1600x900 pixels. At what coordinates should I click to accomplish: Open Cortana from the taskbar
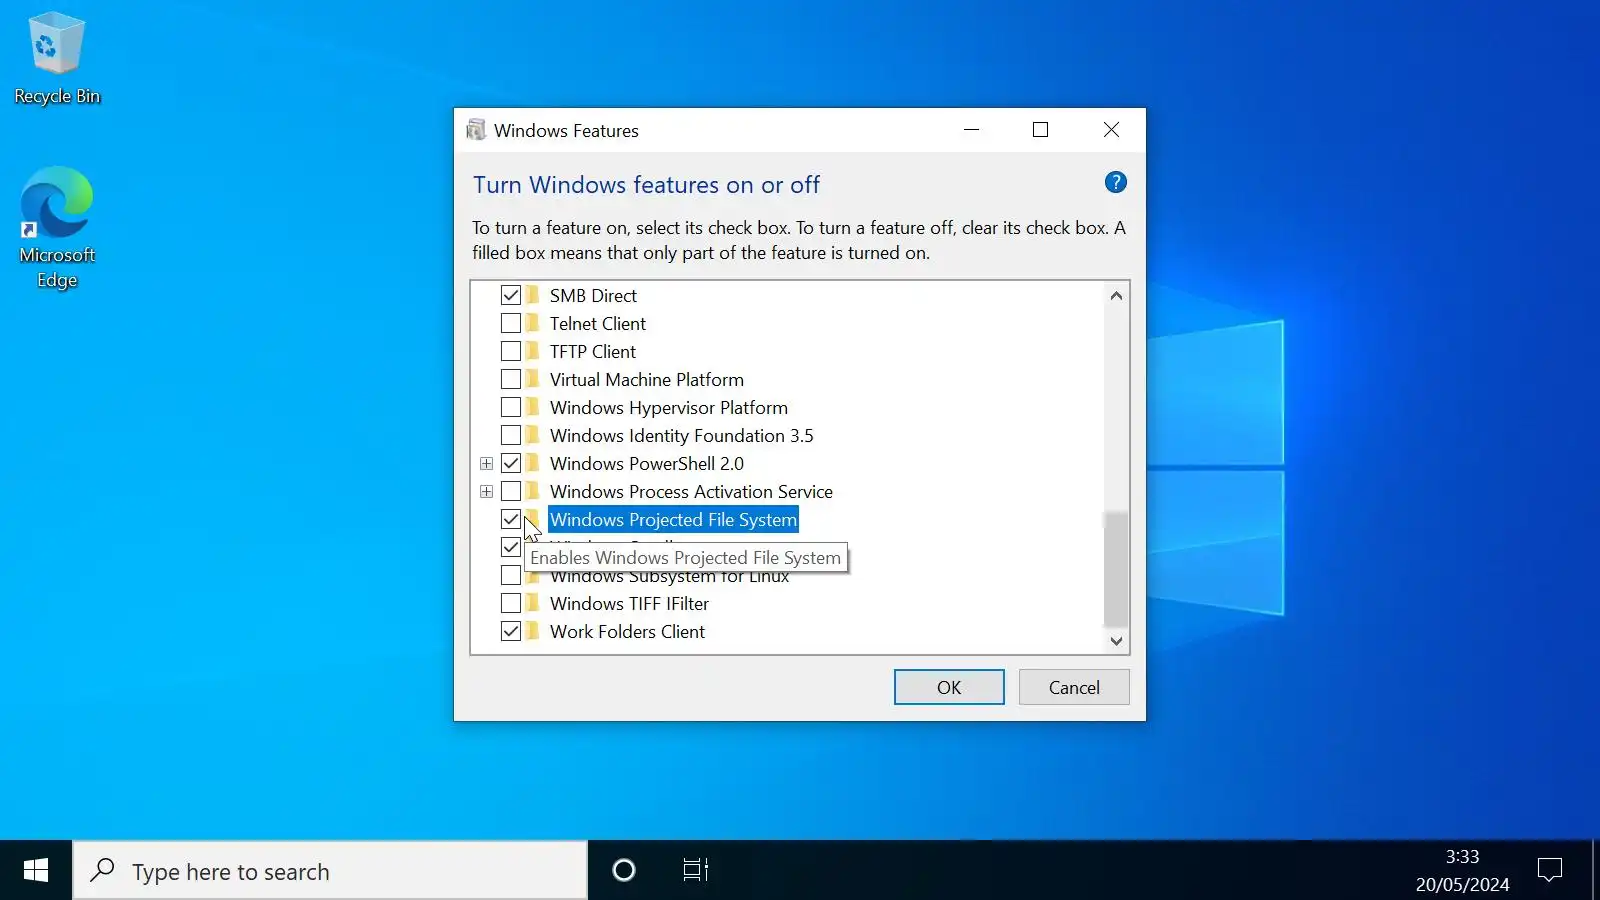[x=624, y=870]
